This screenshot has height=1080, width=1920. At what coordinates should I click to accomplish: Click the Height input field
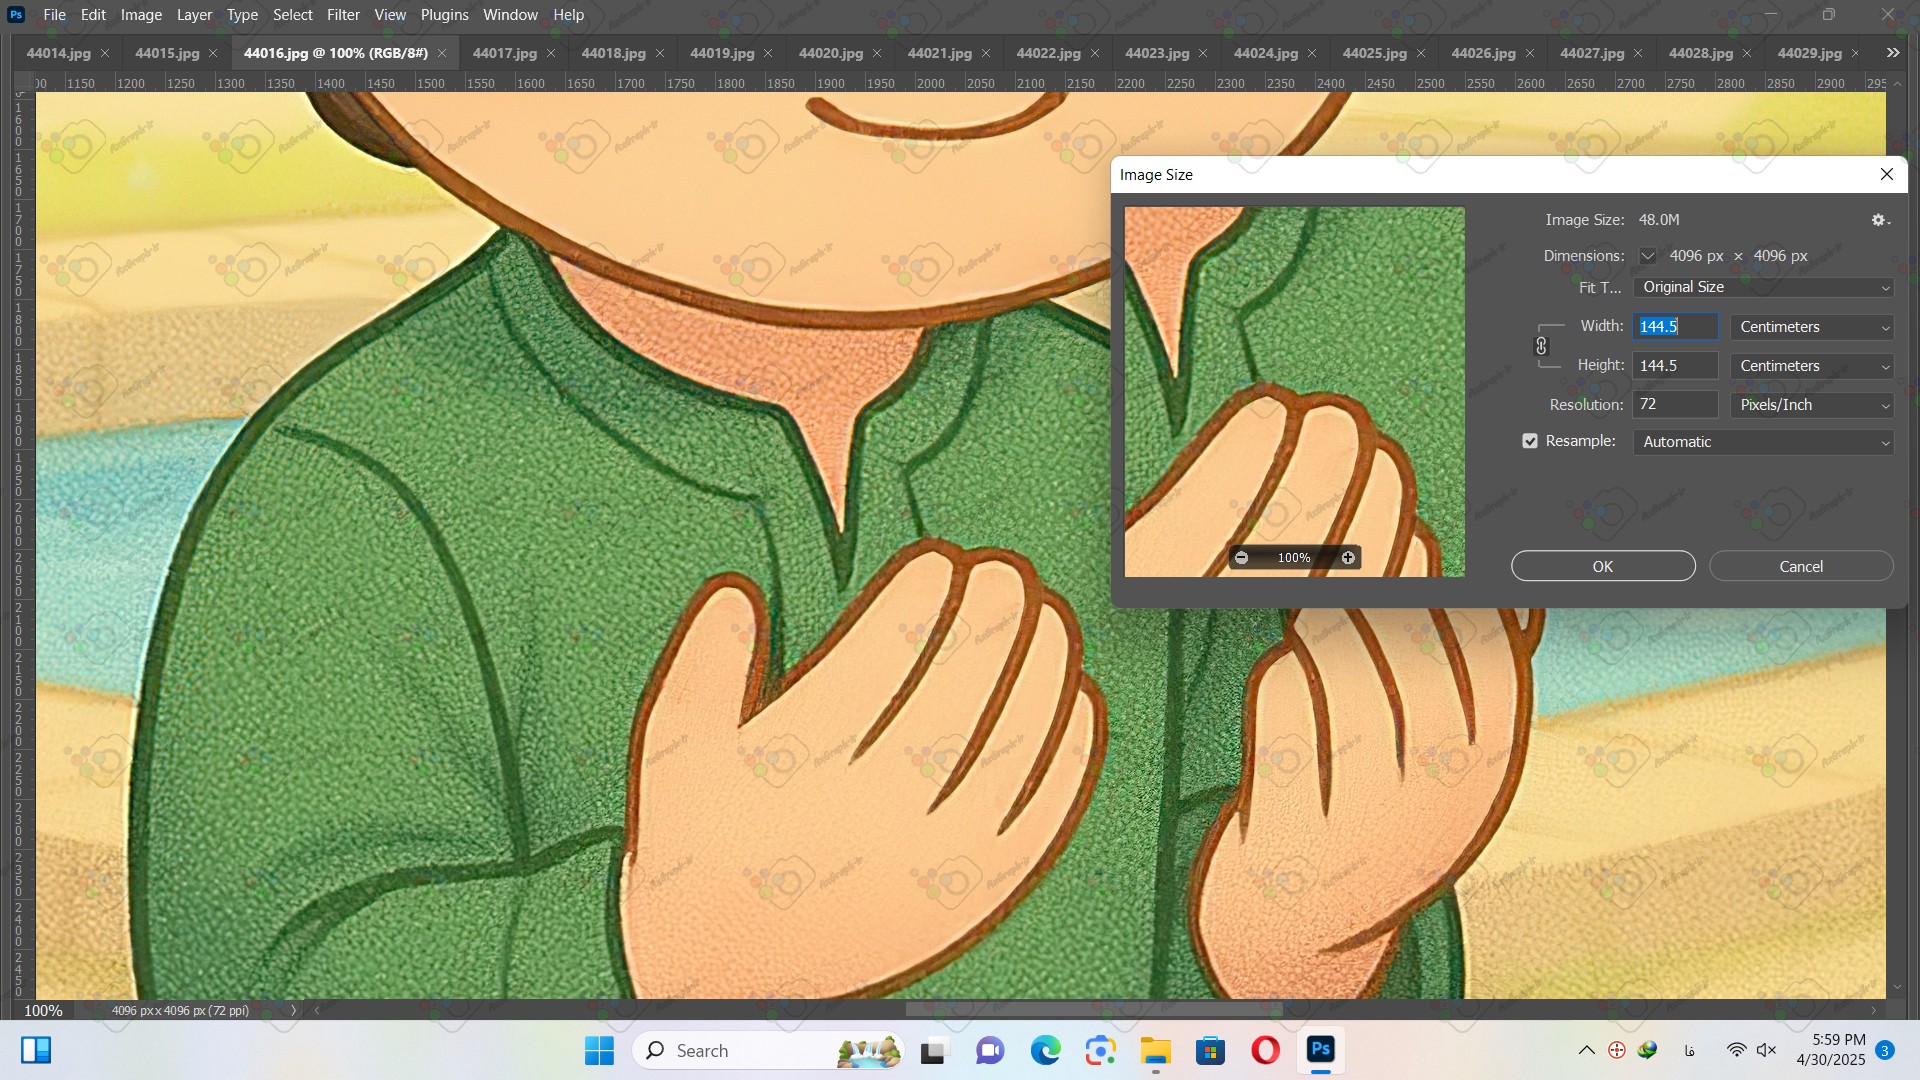pos(1676,366)
